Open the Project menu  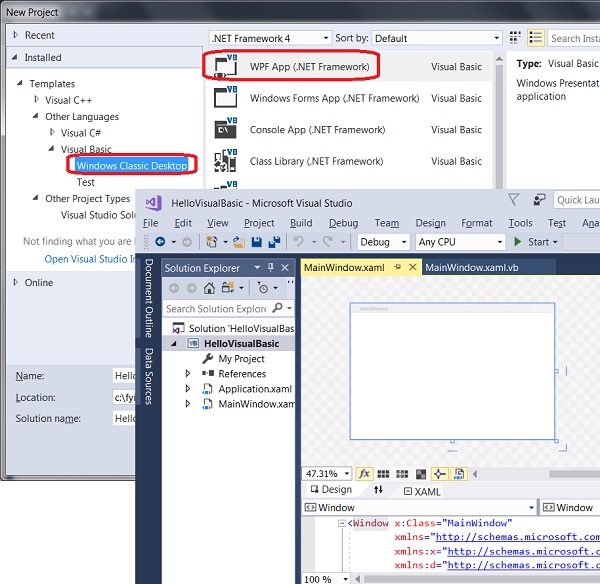(x=259, y=223)
